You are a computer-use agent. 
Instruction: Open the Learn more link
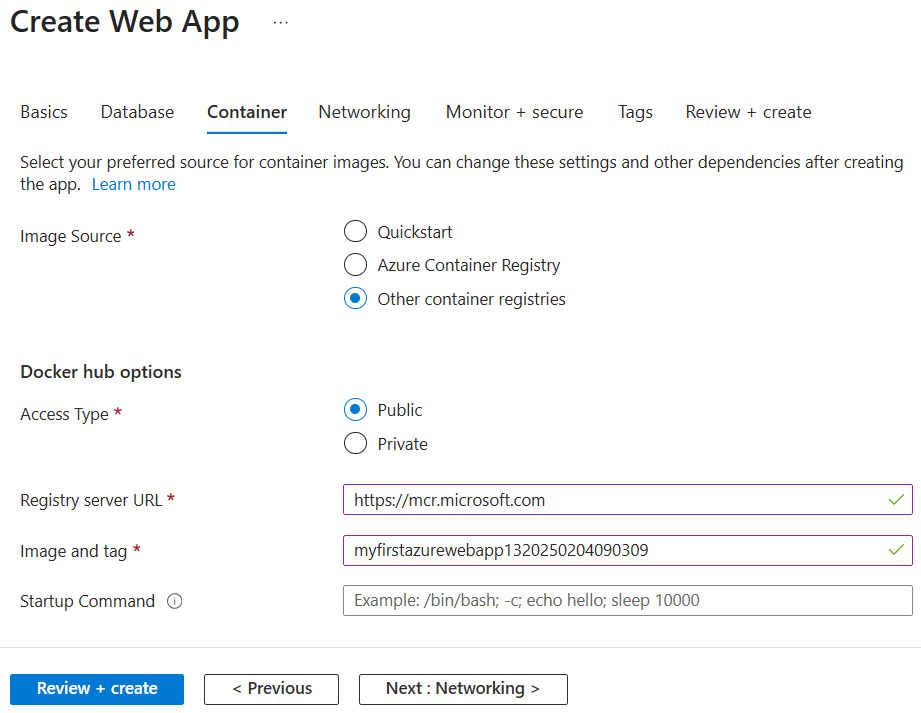click(134, 184)
